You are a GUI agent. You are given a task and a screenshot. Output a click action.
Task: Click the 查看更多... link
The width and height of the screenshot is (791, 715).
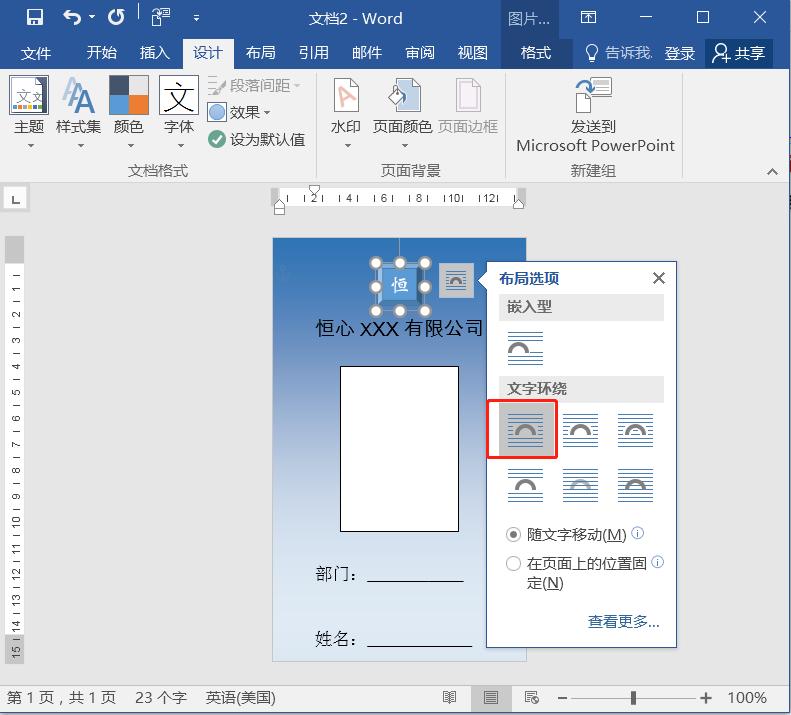tap(624, 621)
